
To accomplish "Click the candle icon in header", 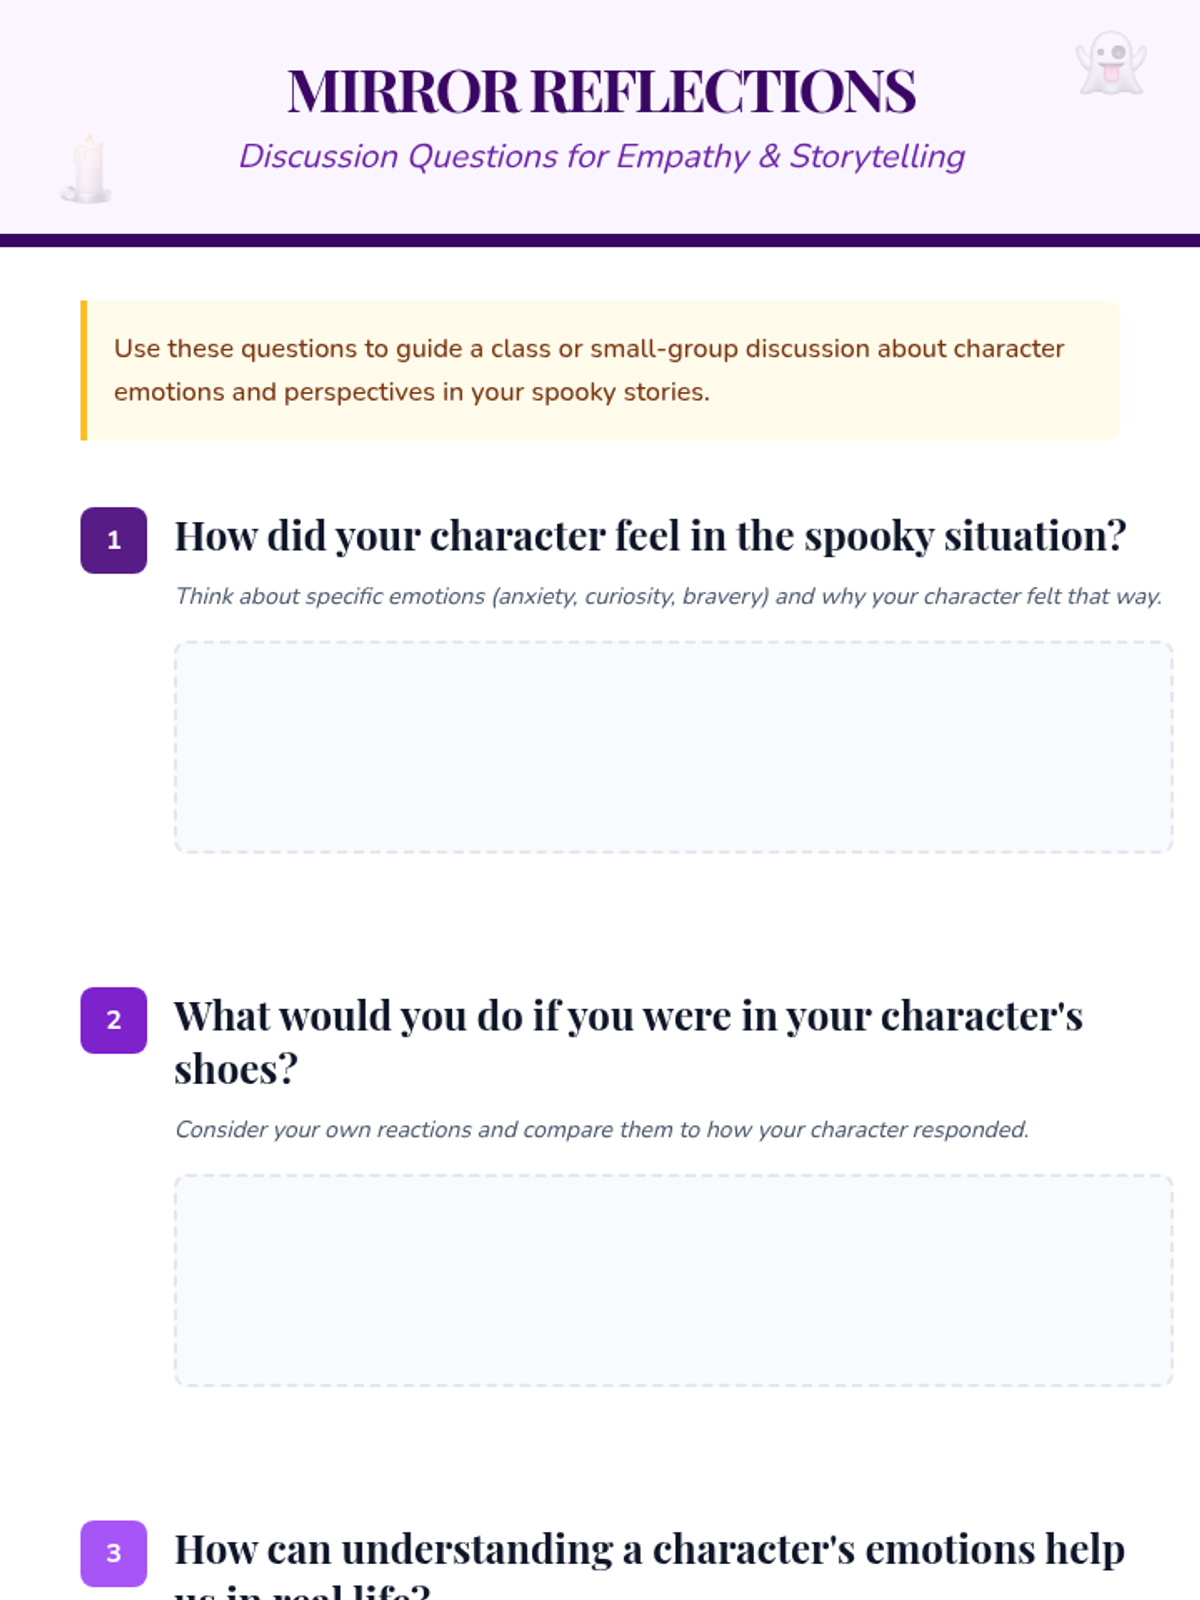I will 87,169.
